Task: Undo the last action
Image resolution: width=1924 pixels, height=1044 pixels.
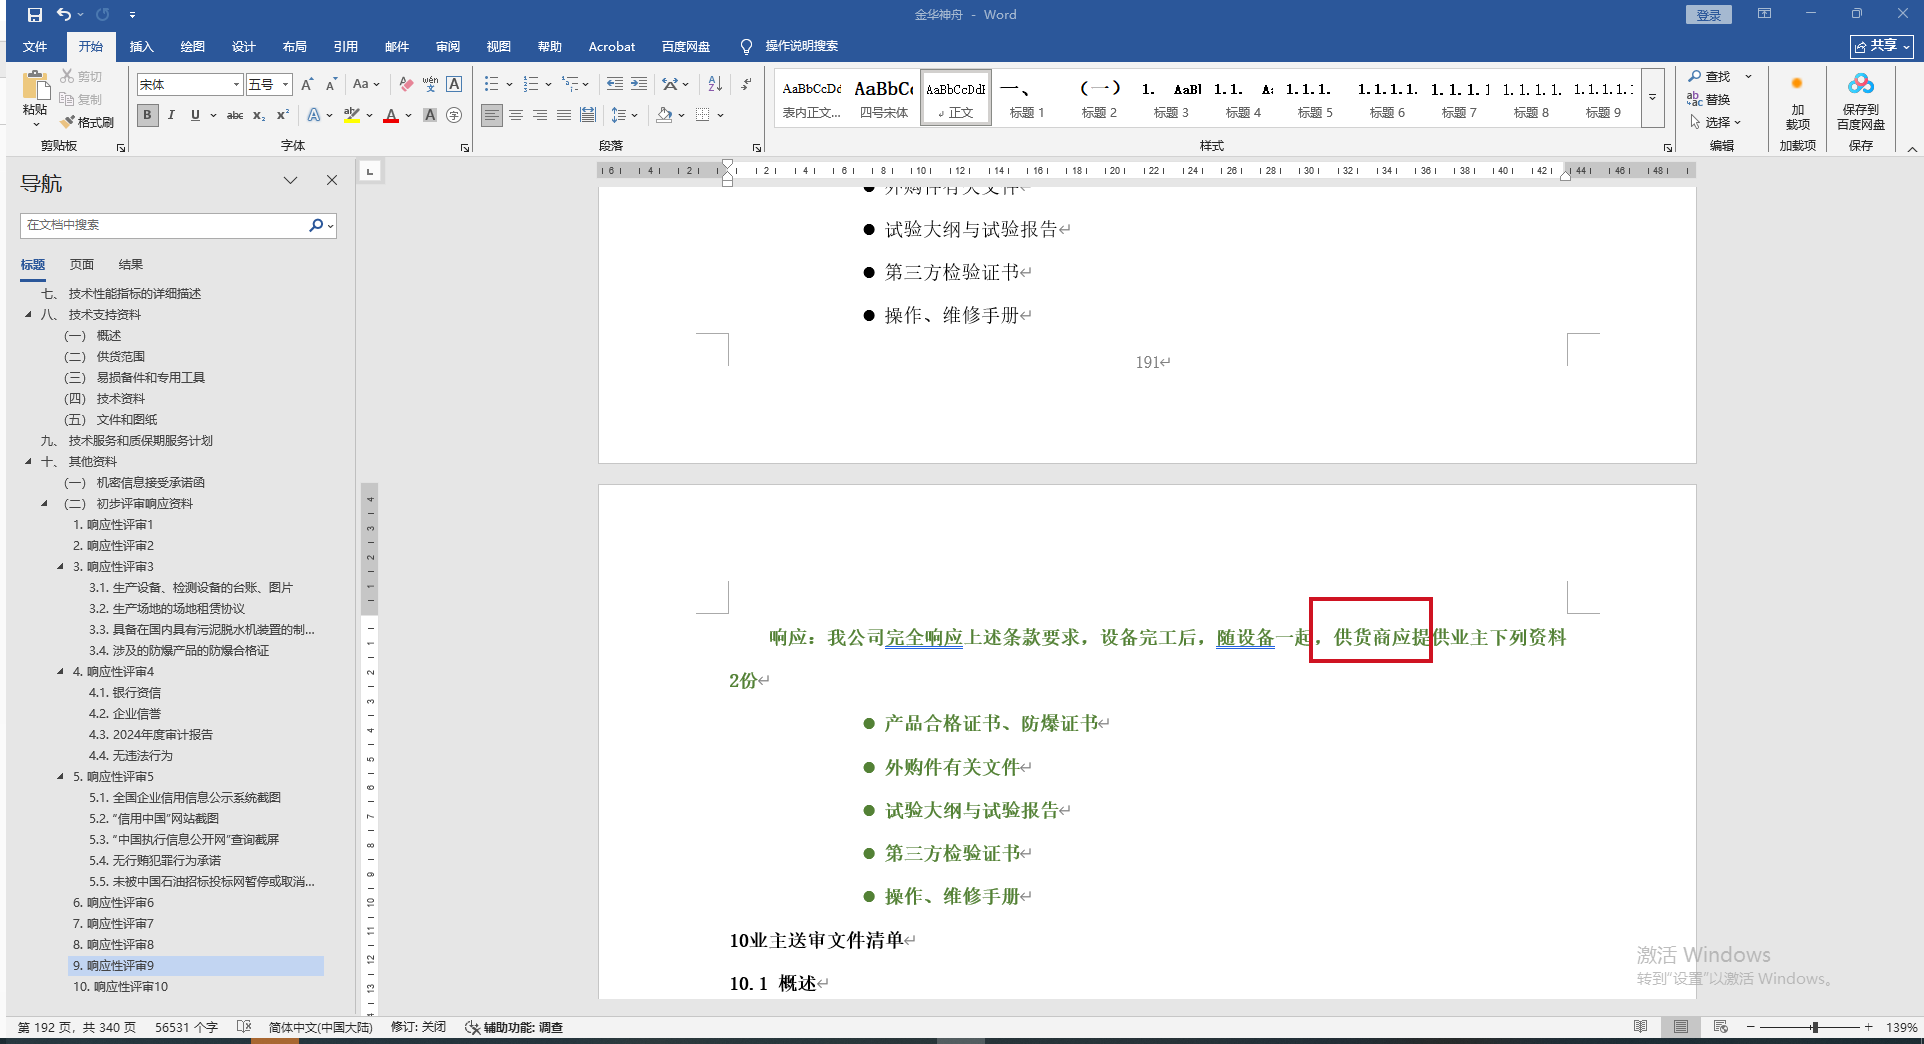Action: click(x=64, y=15)
